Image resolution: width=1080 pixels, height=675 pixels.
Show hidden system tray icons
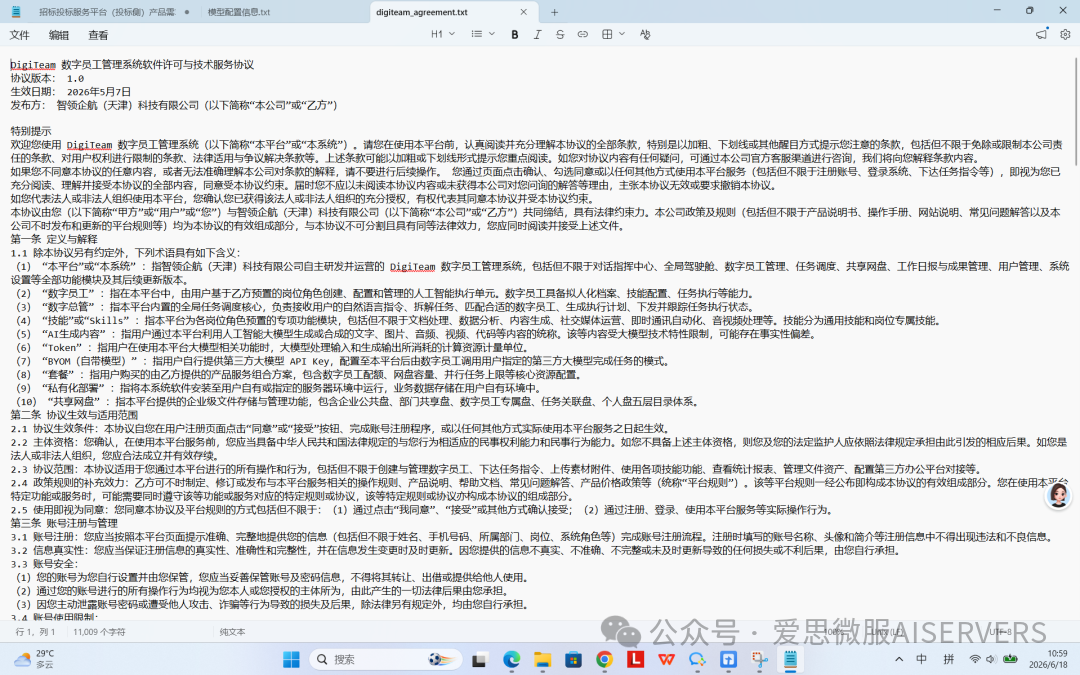click(x=898, y=659)
